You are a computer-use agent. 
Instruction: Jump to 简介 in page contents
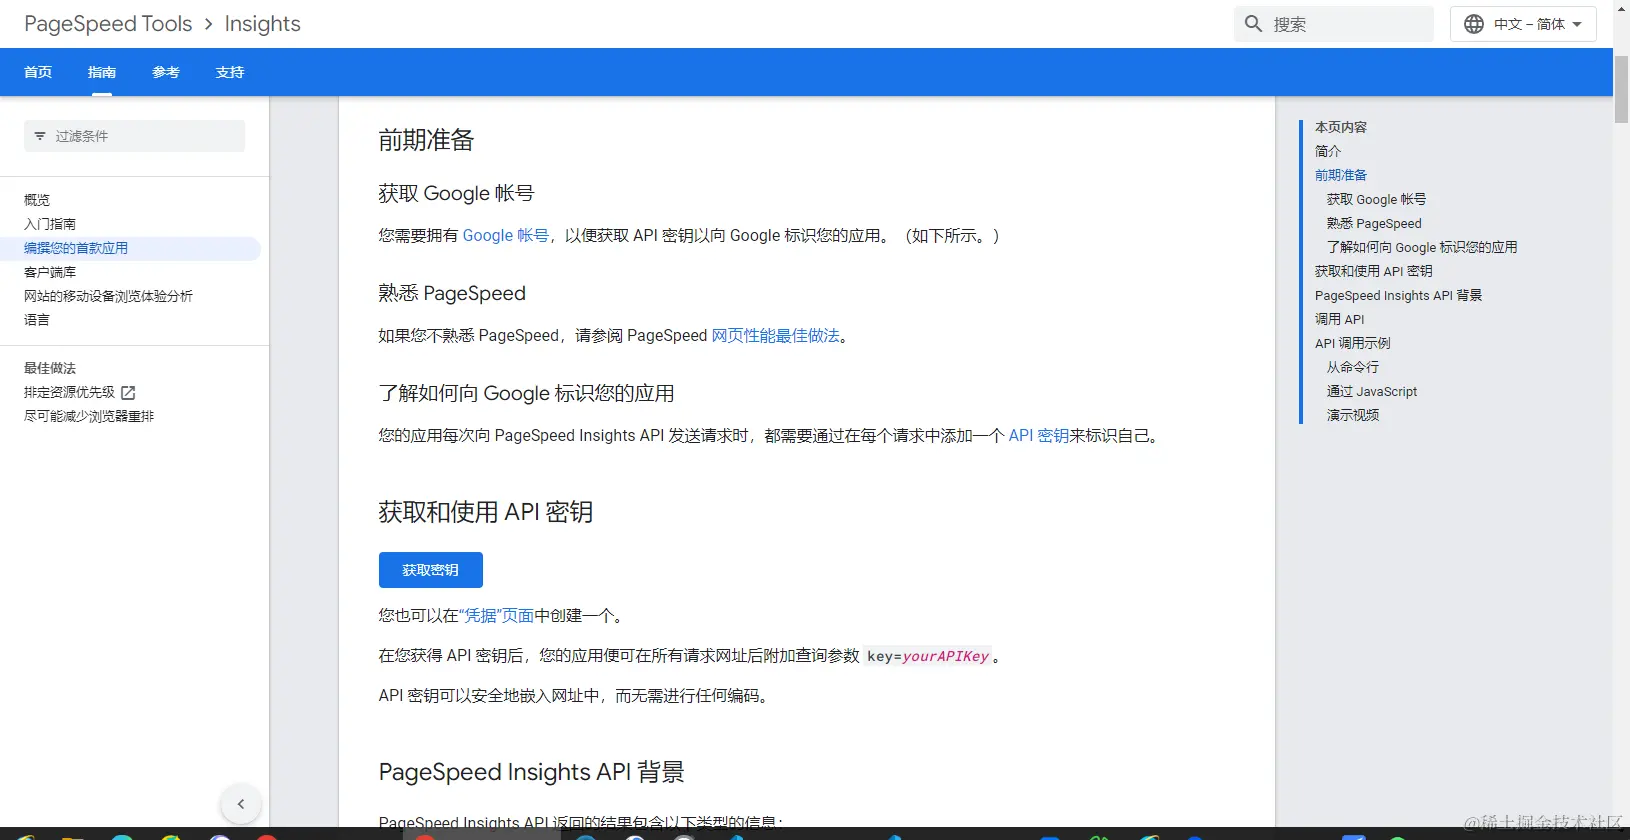click(x=1328, y=151)
